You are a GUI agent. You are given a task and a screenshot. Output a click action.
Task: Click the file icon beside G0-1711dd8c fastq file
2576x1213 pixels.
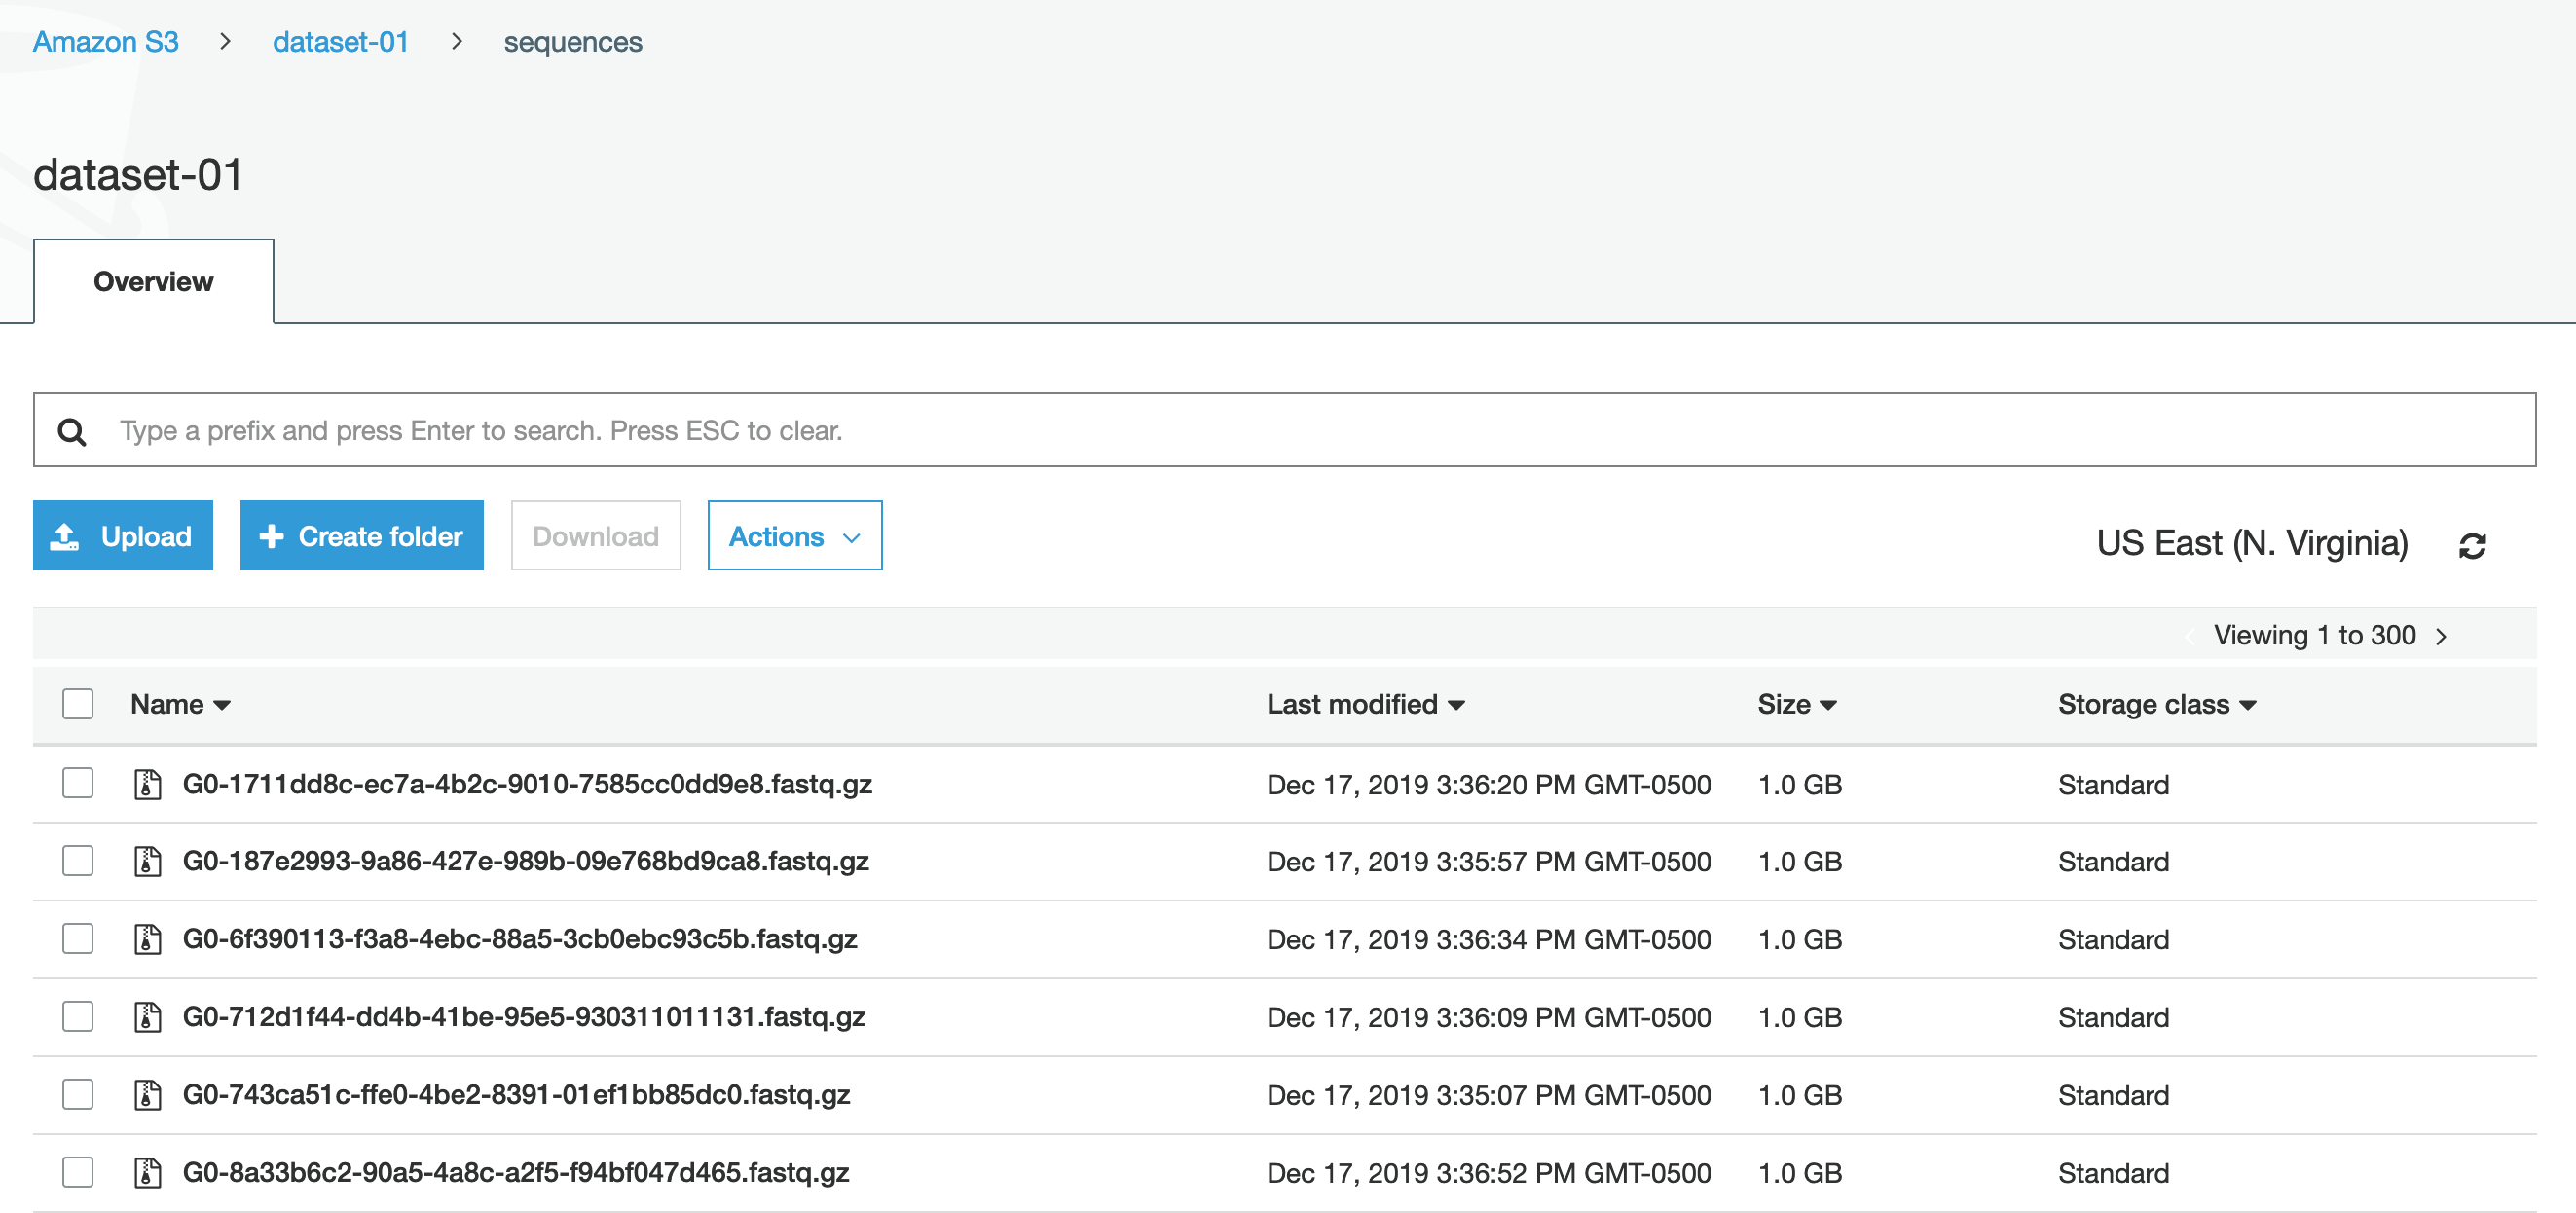148,784
